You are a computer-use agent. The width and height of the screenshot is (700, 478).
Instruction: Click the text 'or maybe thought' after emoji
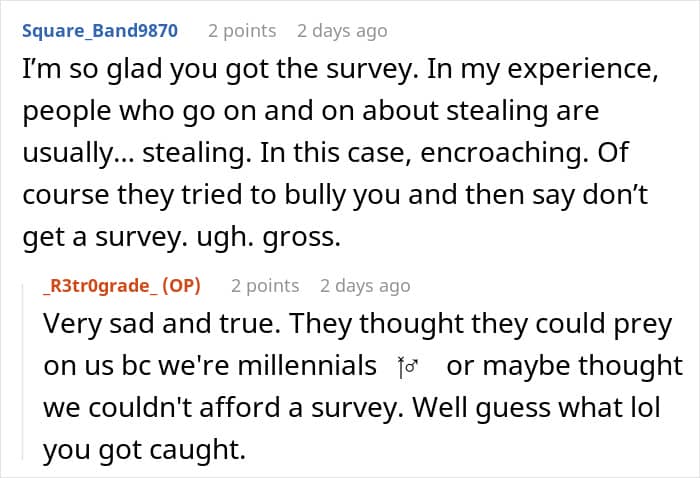pos(565,366)
